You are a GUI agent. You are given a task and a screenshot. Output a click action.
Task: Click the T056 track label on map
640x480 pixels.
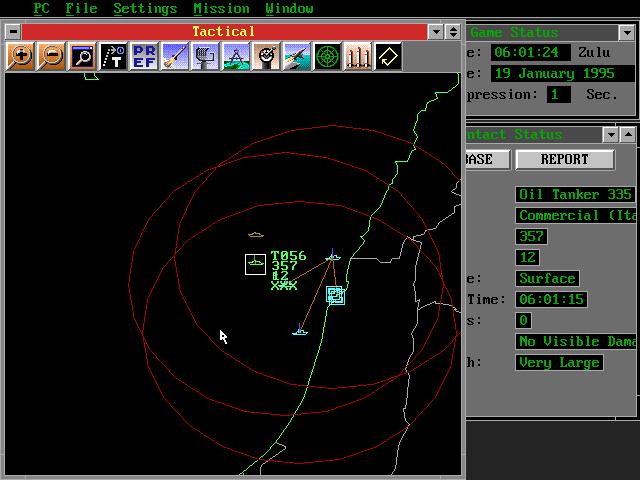288,256
